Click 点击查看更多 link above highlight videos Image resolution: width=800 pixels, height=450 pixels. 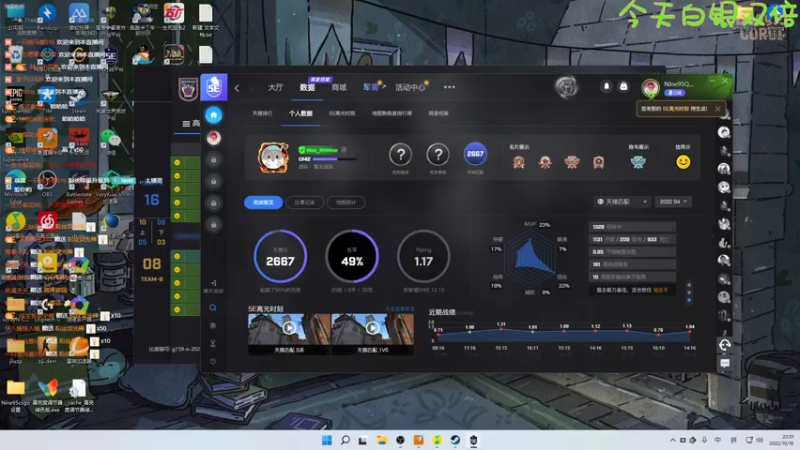(x=399, y=309)
